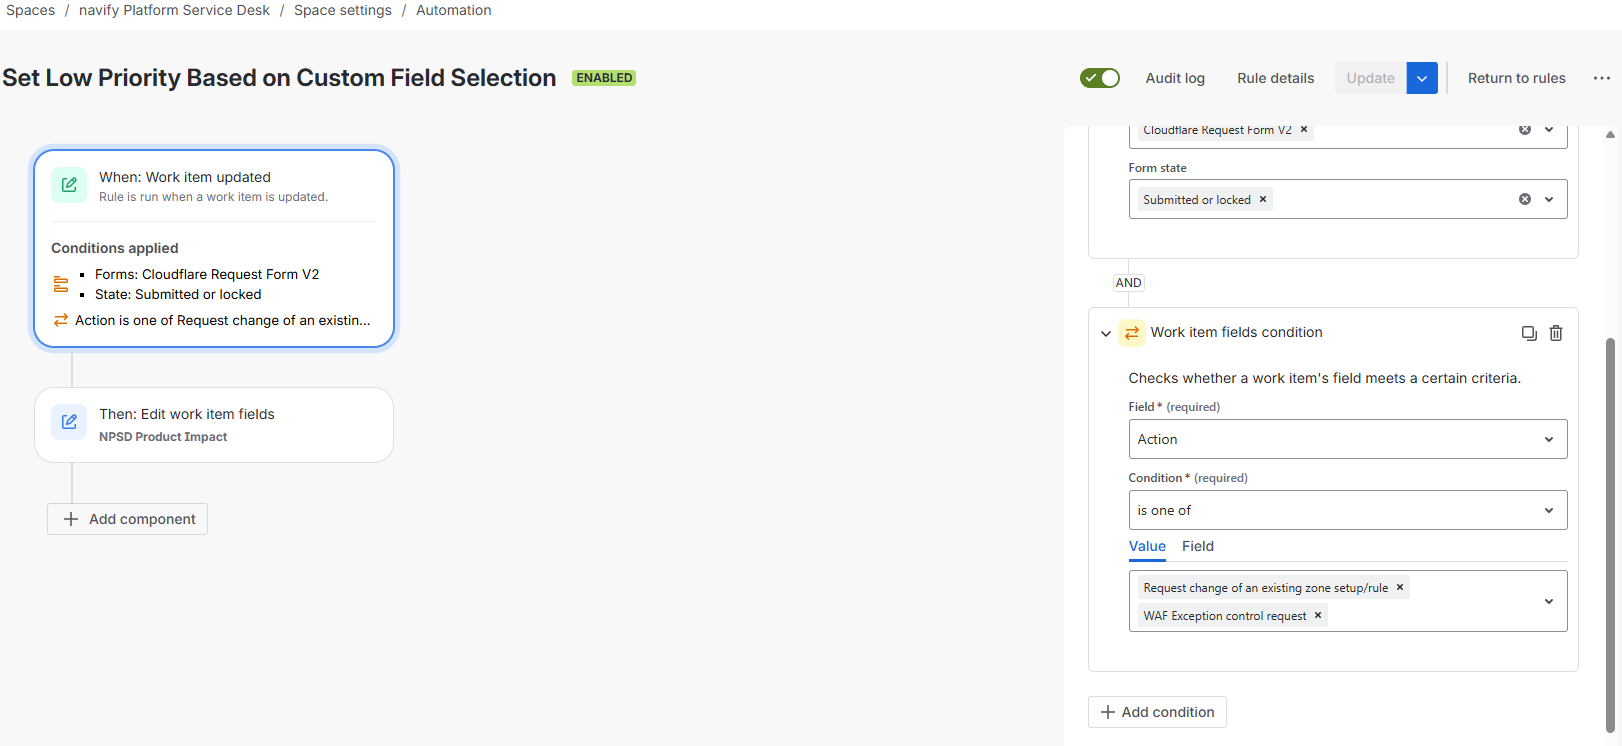1622x746 pixels.
Task: Click the Work item fields condition icon
Action: tap(1132, 333)
